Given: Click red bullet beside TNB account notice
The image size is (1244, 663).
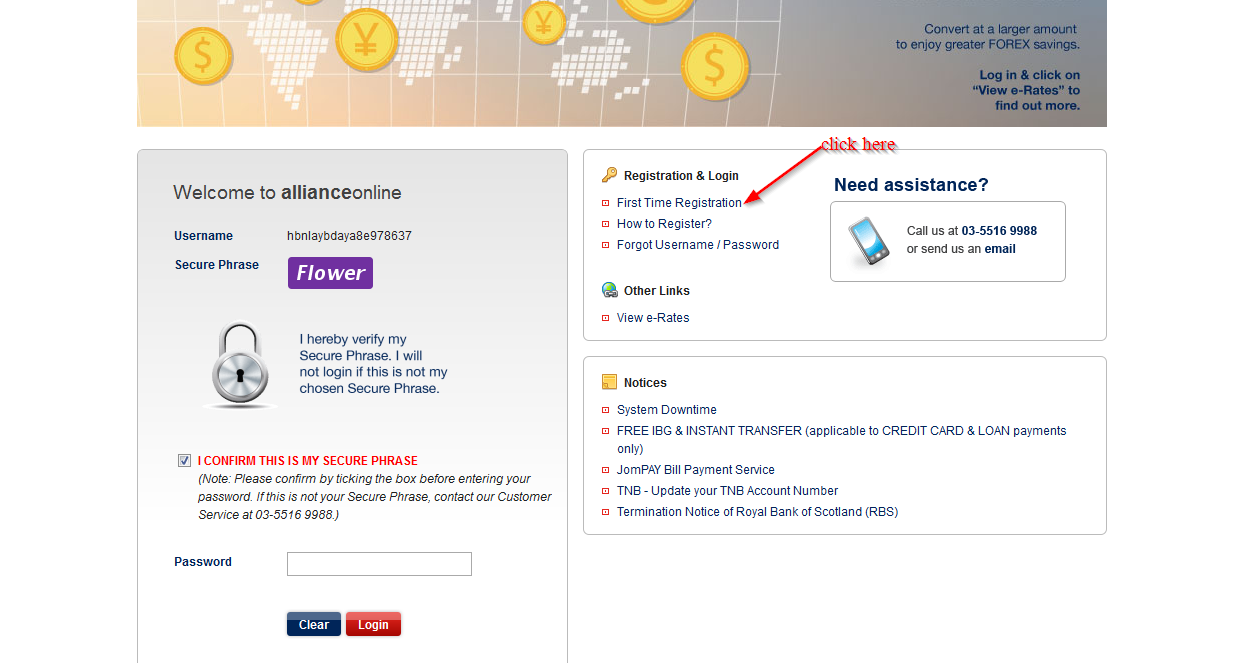Looking at the screenshot, I should tap(605, 491).
